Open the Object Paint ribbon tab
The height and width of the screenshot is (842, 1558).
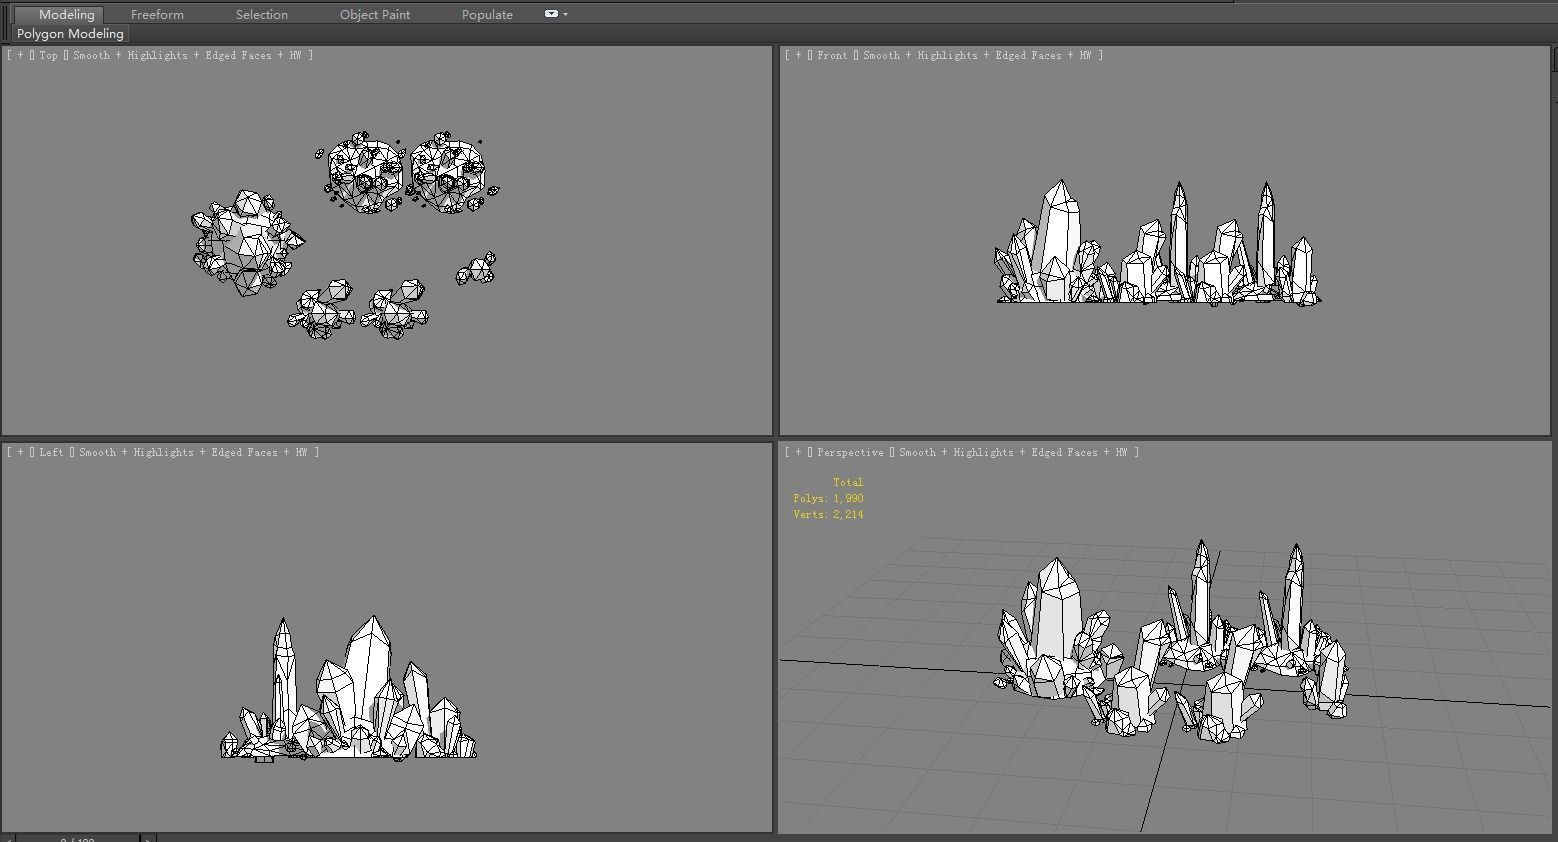pyautogui.click(x=375, y=14)
